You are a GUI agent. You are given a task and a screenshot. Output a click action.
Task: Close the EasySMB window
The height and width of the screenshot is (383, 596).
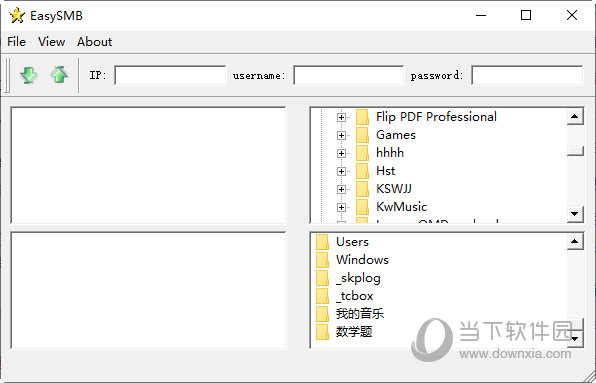[x=572, y=16]
